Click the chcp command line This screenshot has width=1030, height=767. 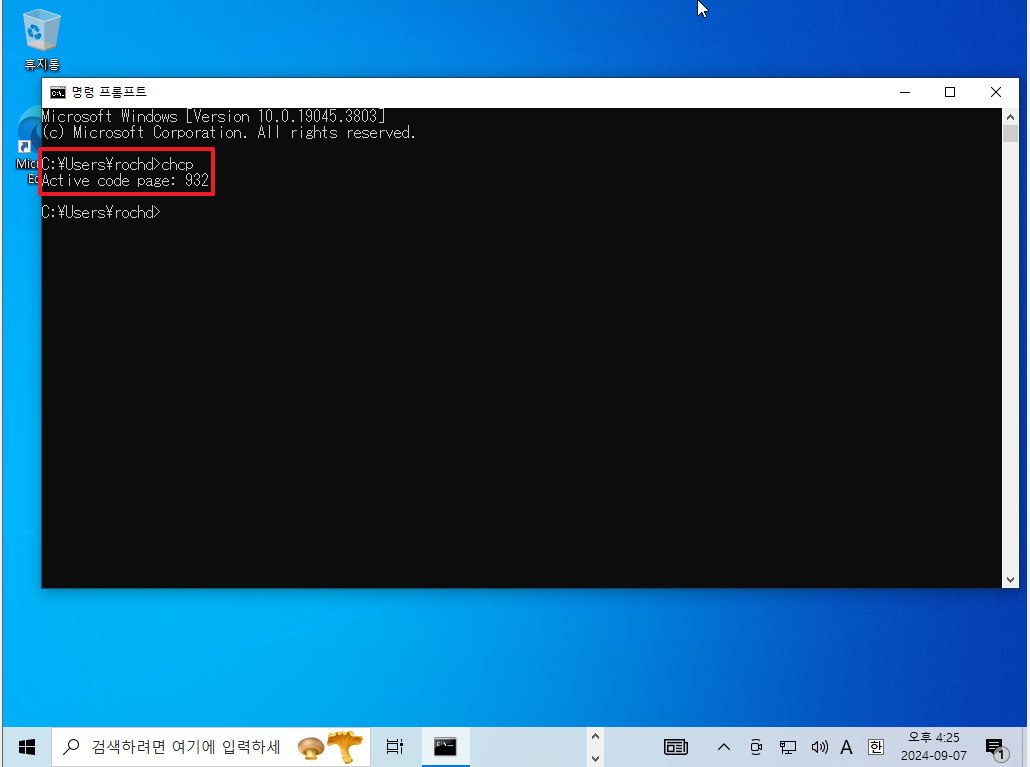pyautogui.click(x=118, y=164)
